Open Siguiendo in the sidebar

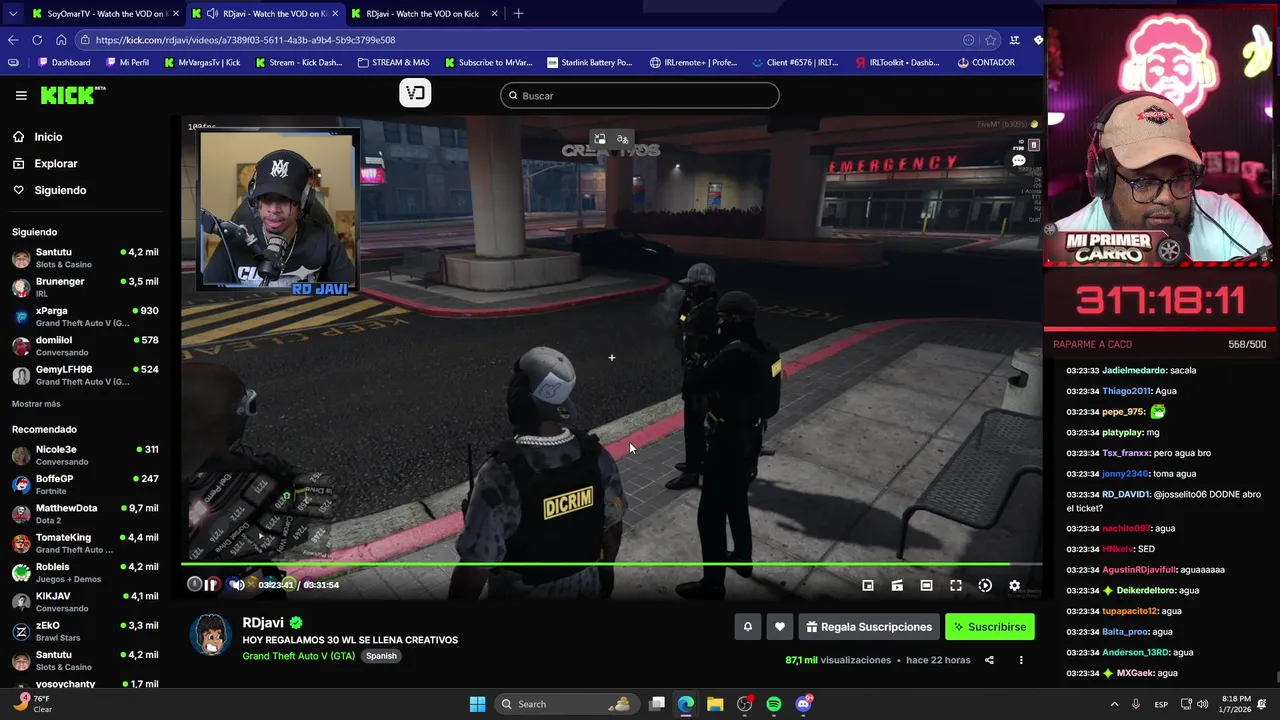tap(60, 190)
